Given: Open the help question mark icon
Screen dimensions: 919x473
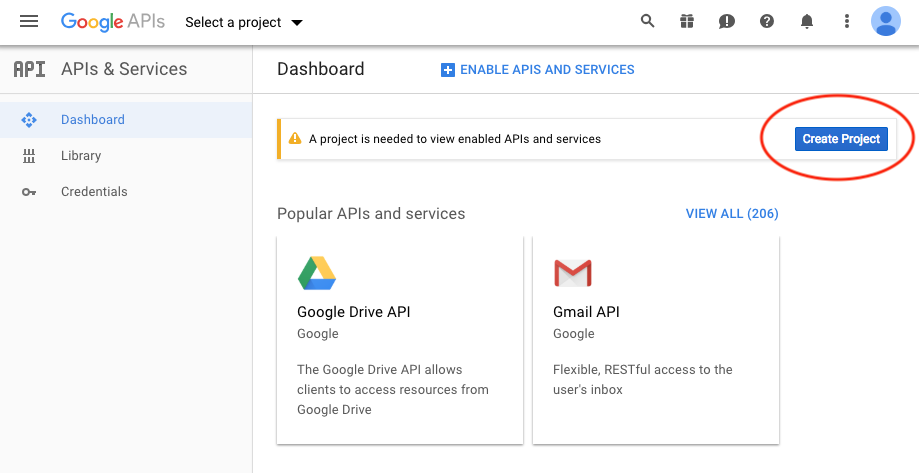Looking at the screenshot, I should [767, 21].
